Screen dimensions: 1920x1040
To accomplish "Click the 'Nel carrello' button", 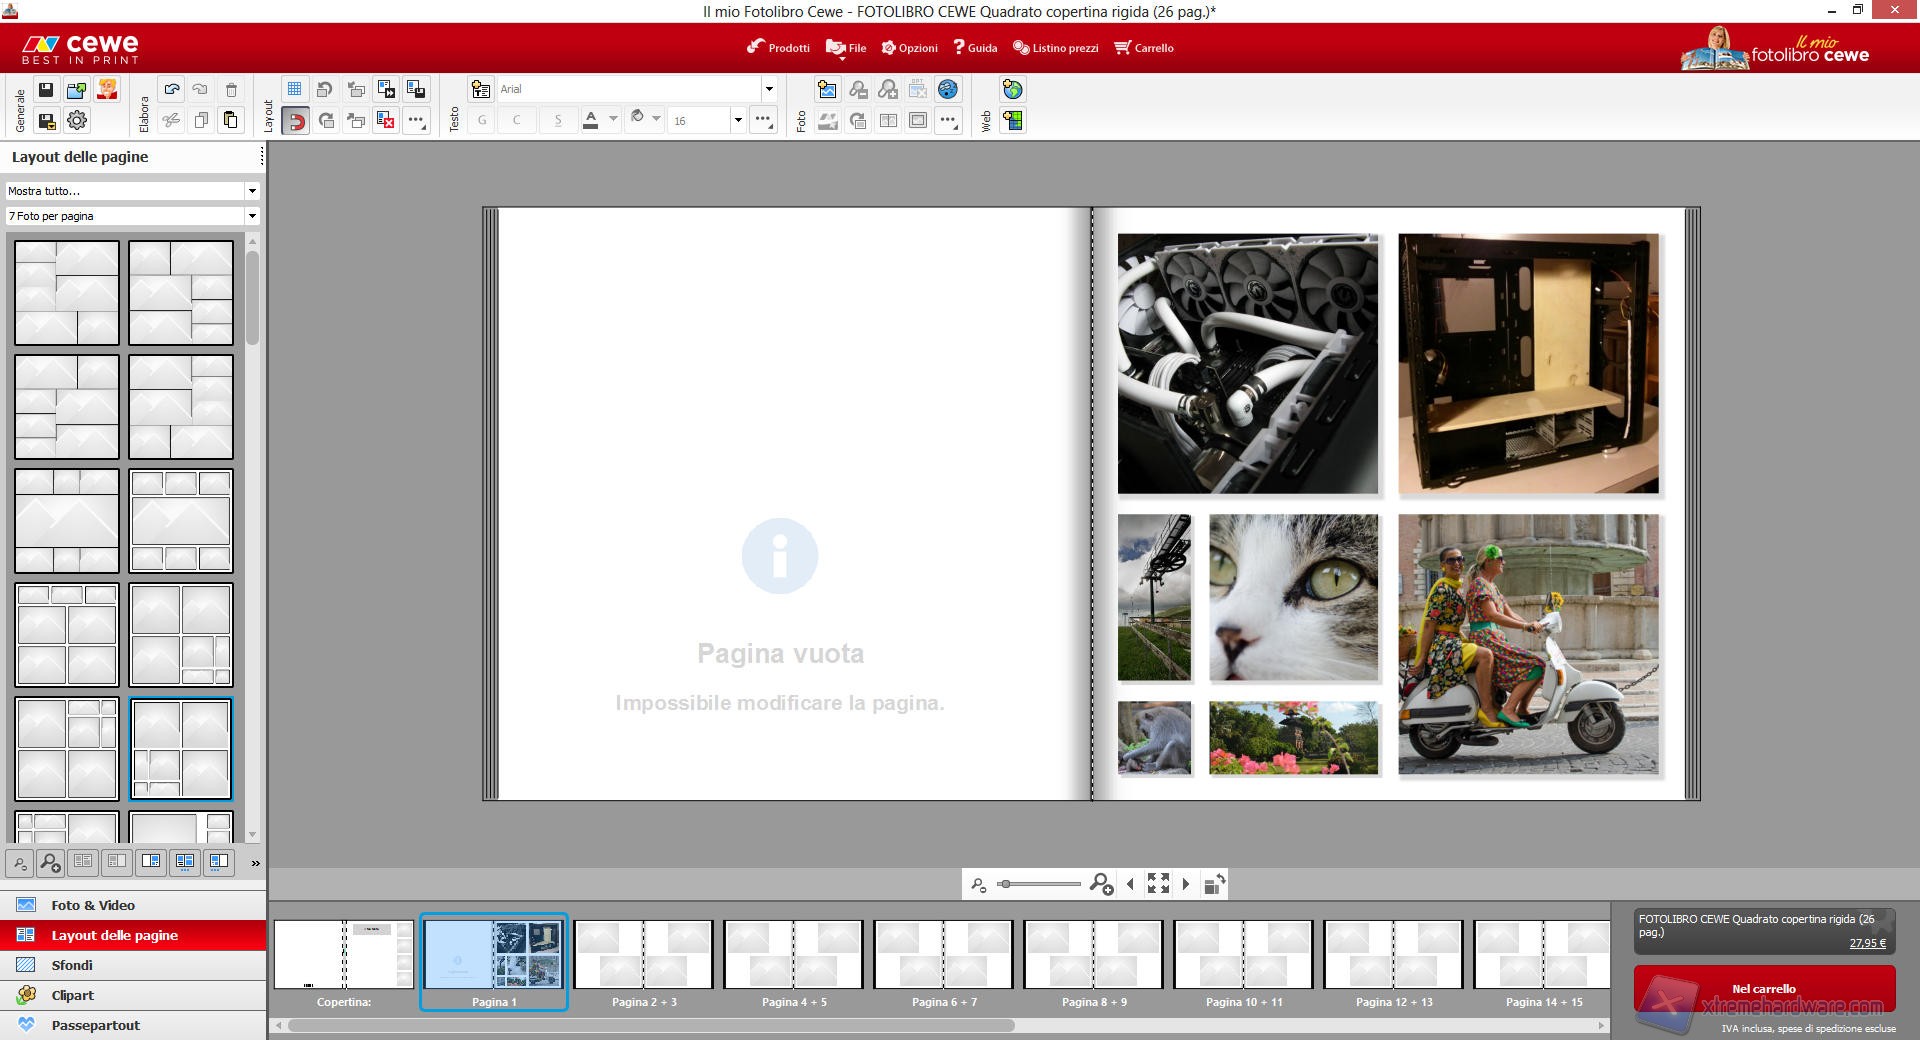I will pyautogui.click(x=1764, y=989).
